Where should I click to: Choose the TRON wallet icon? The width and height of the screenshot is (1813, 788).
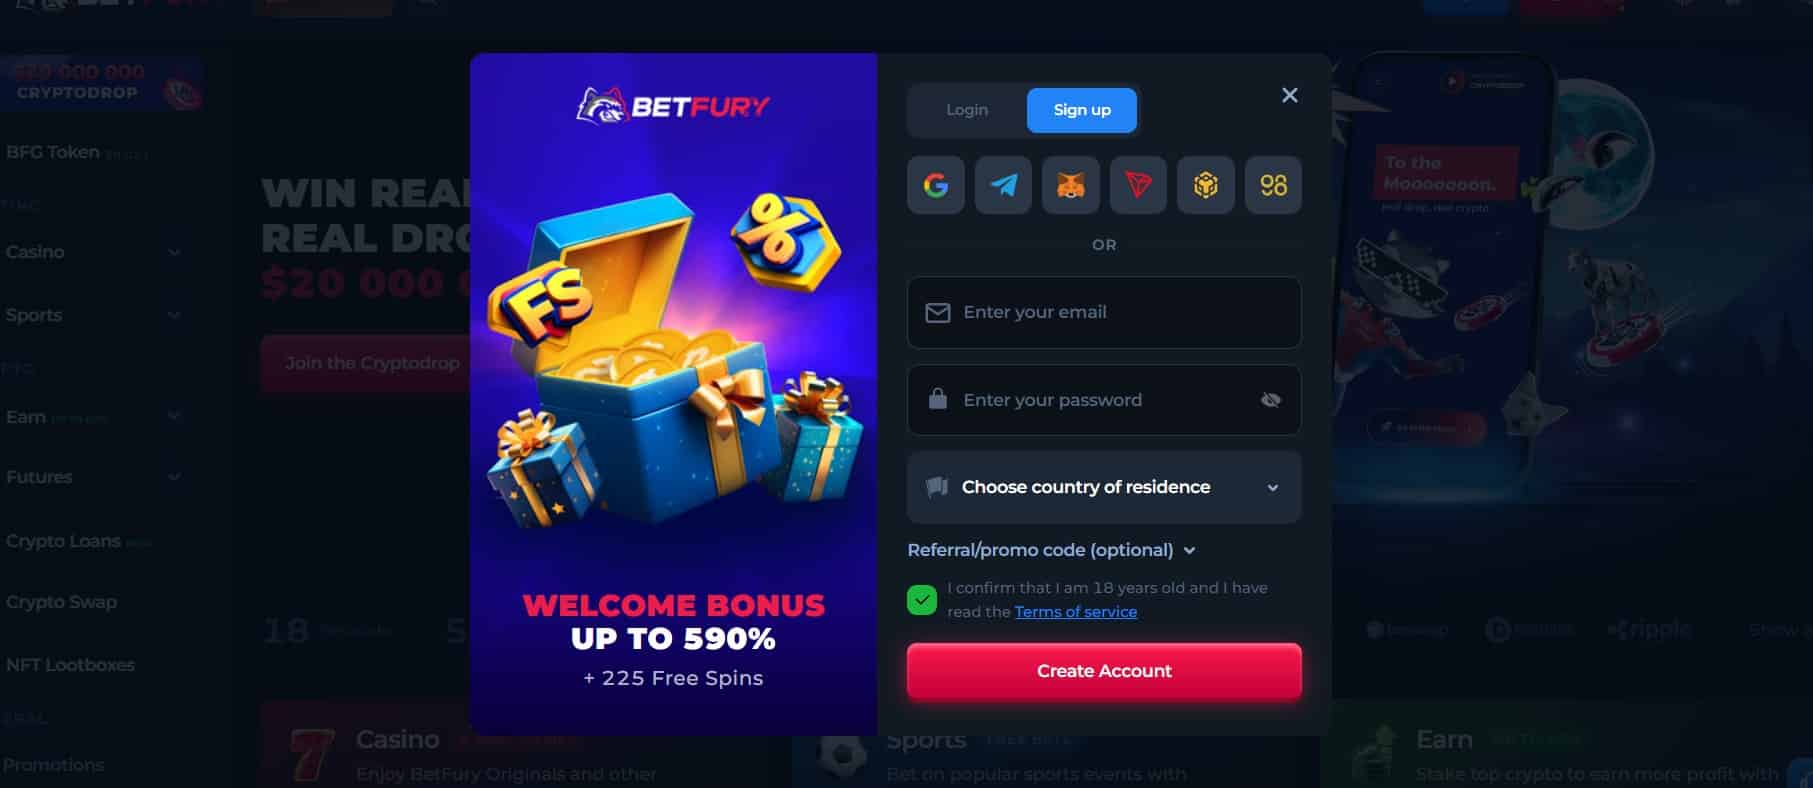[x=1138, y=185]
